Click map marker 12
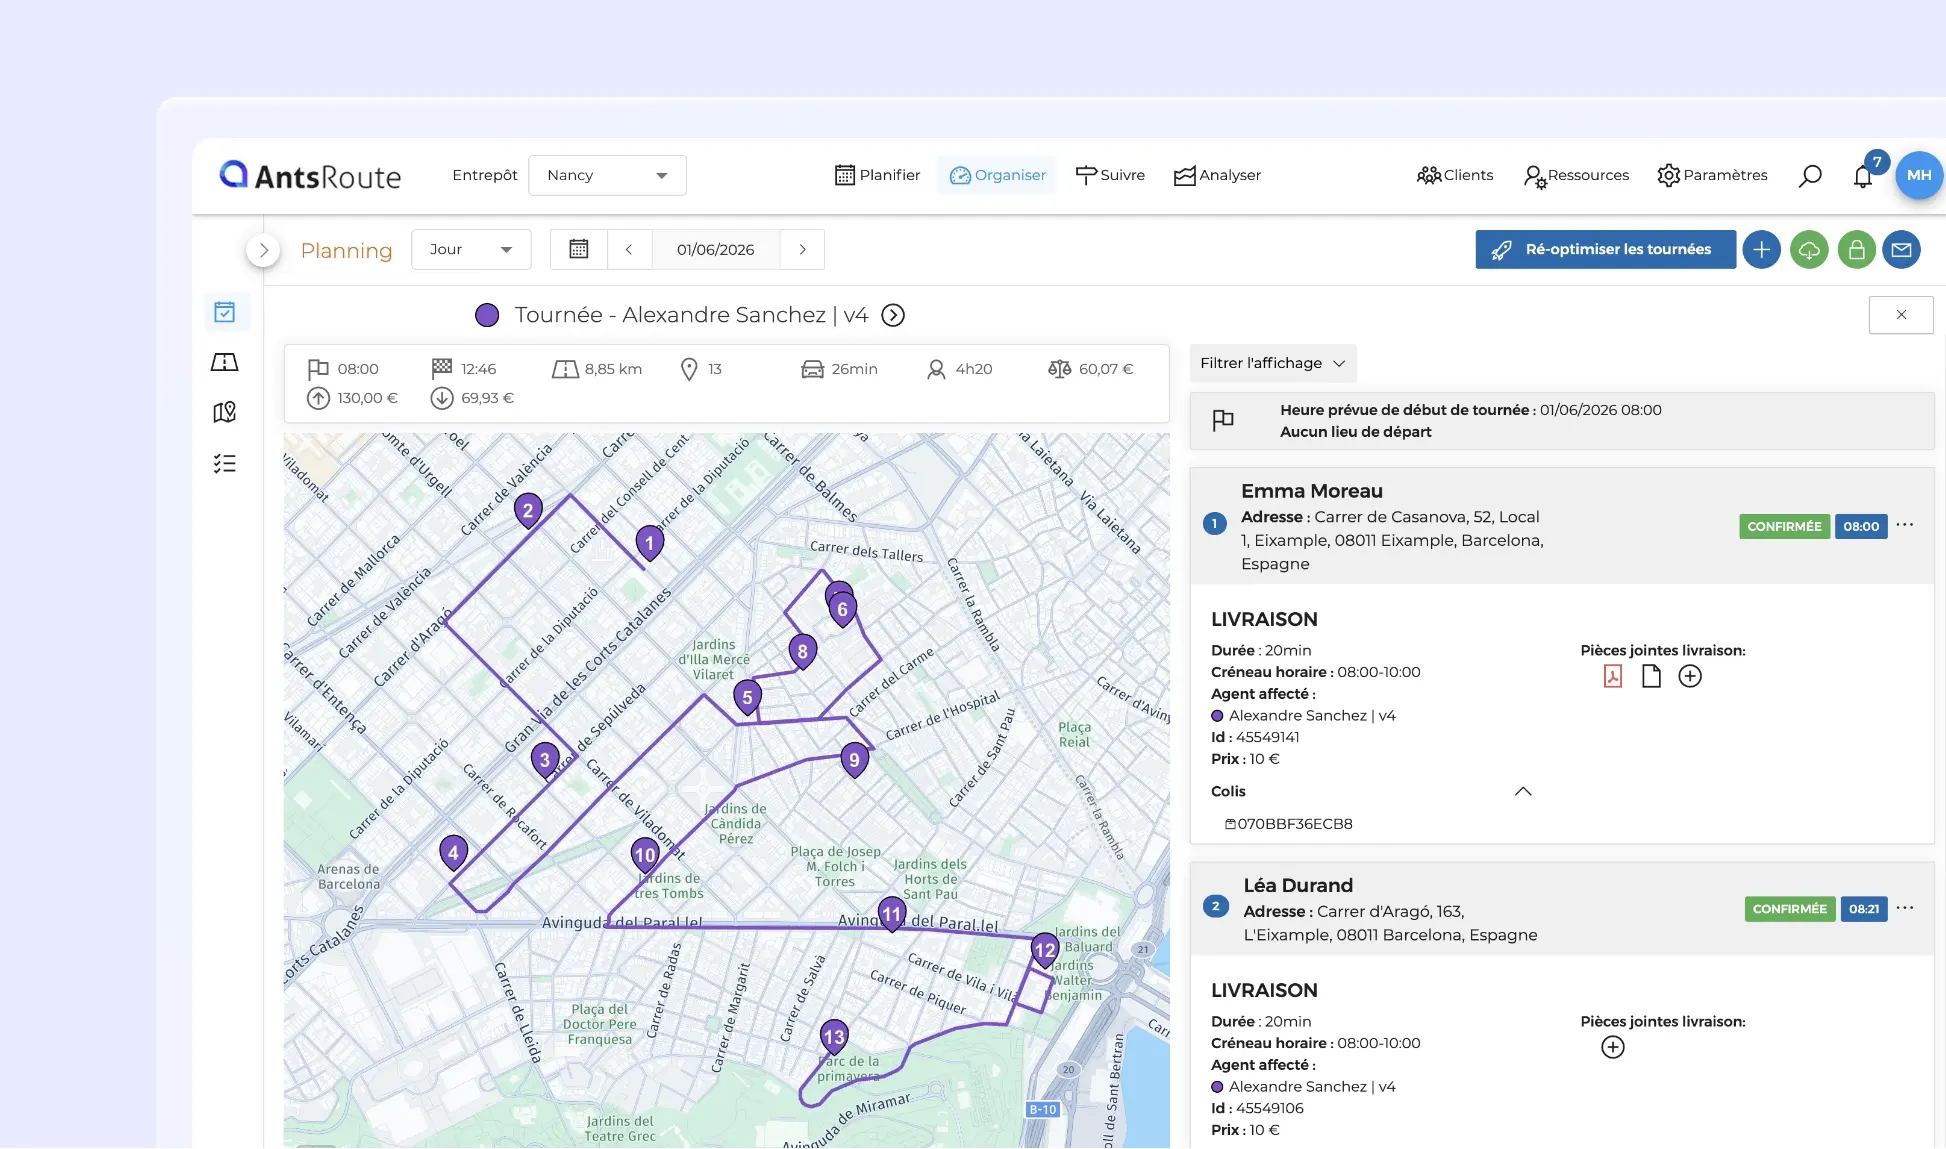The width and height of the screenshot is (1946, 1149). pos(1045,950)
